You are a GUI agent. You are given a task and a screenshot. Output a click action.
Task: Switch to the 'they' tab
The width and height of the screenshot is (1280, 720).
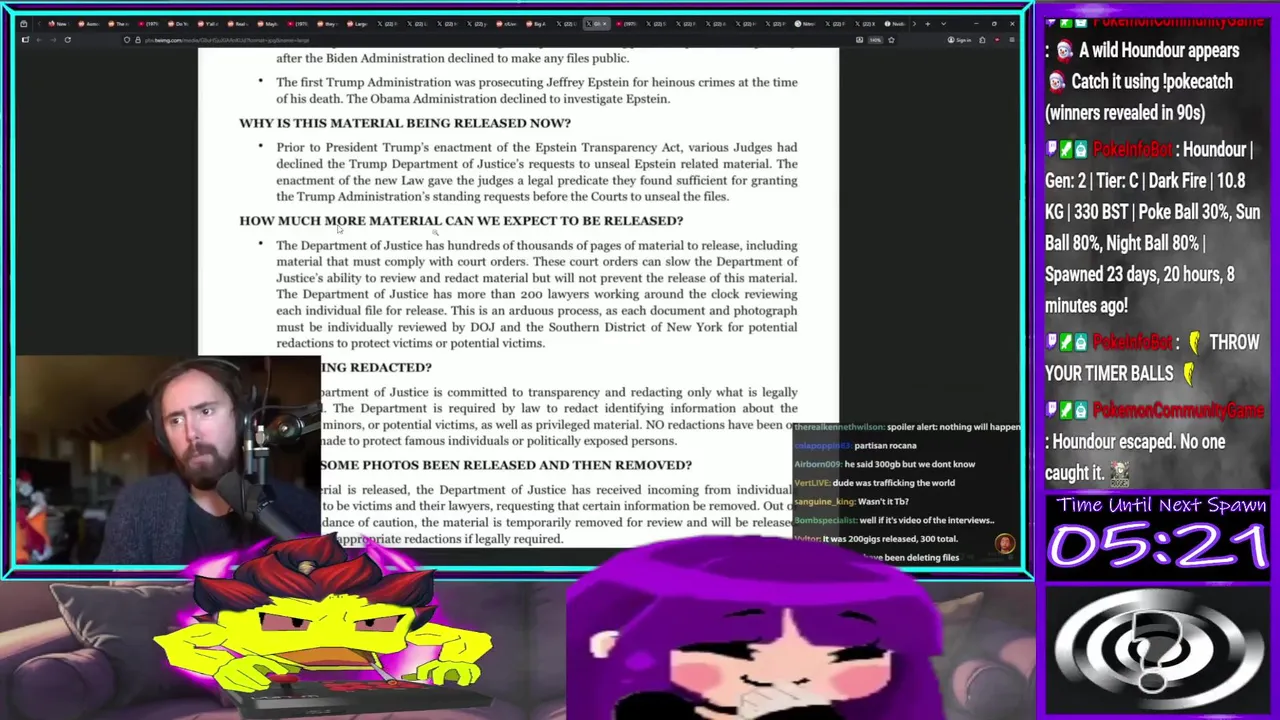pyautogui.click(x=328, y=23)
